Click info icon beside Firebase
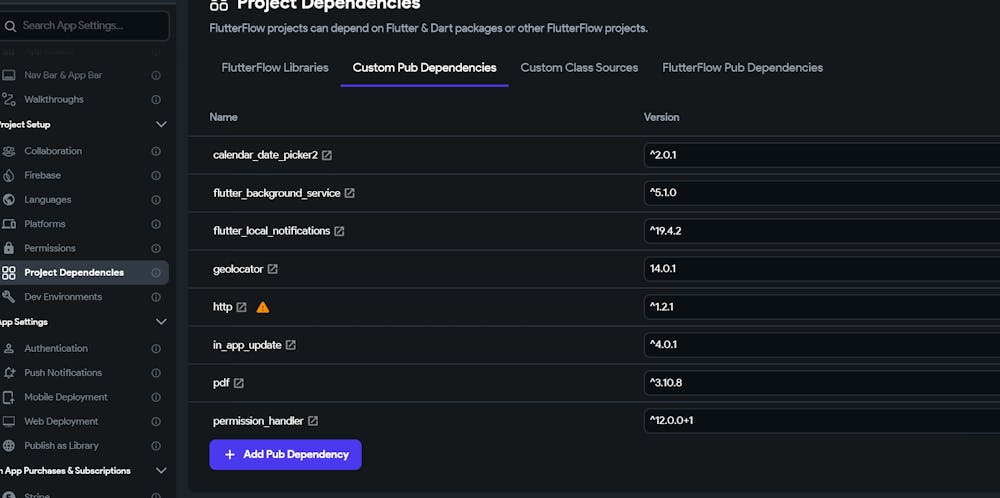The width and height of the screenshot is (1000, 498). click(156, 175)
